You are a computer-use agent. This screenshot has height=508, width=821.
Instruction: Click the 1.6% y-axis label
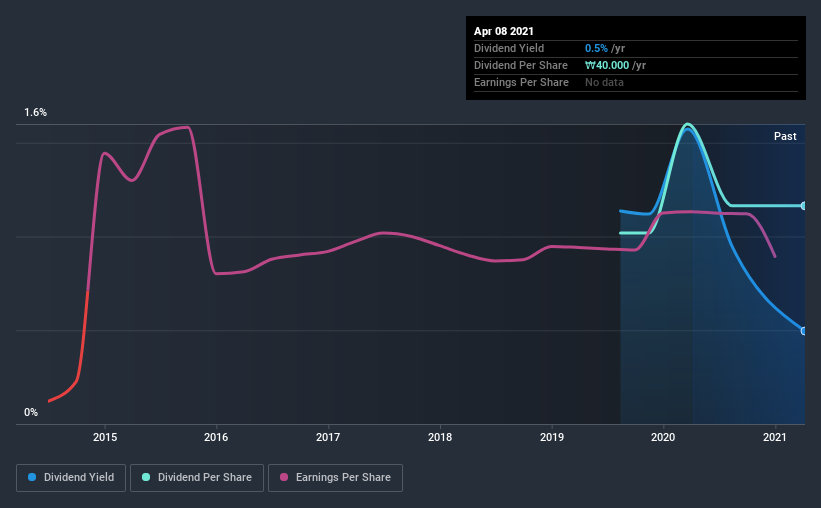tap(35, 113)
